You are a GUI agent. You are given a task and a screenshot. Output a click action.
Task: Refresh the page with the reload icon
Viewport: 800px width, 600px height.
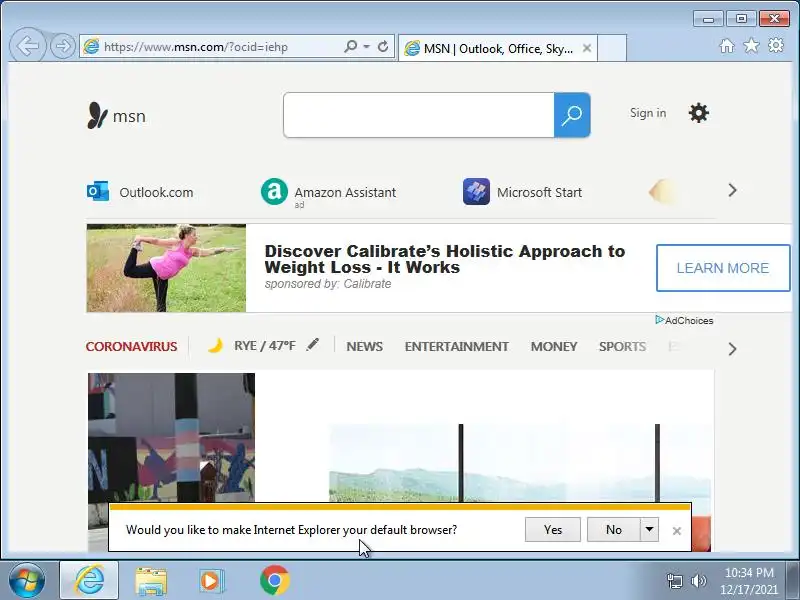(383, 46)
